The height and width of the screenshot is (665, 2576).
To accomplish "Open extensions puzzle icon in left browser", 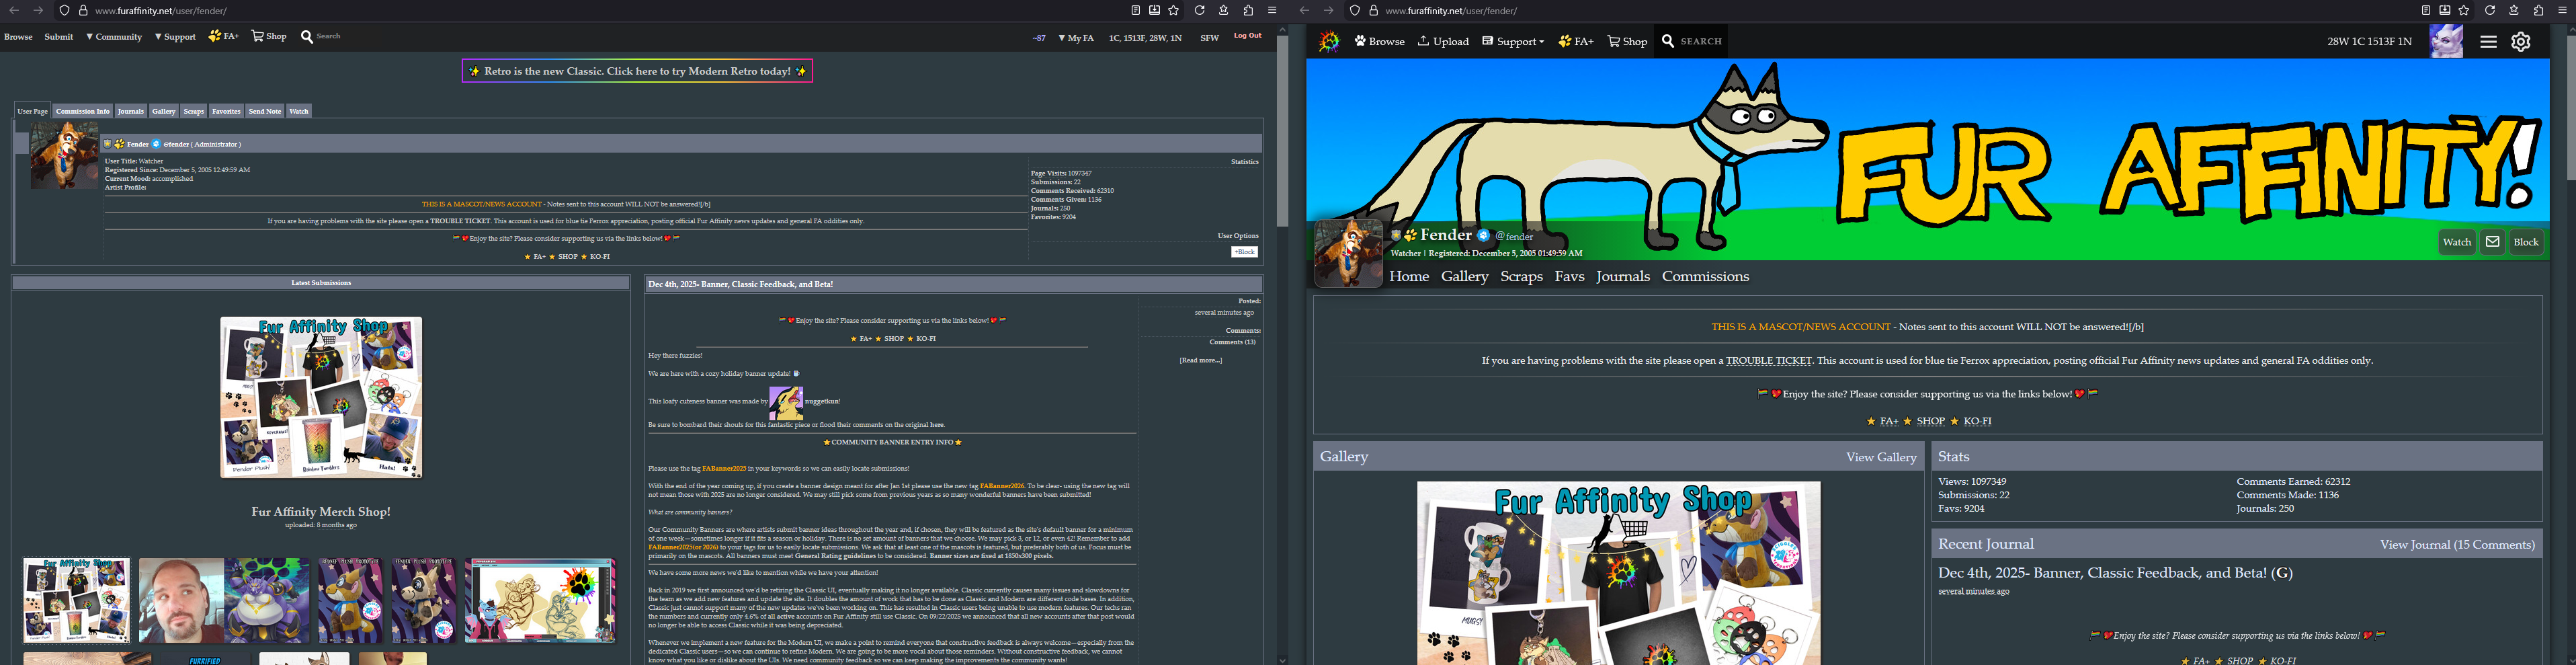I will (x=1248, y=10).
